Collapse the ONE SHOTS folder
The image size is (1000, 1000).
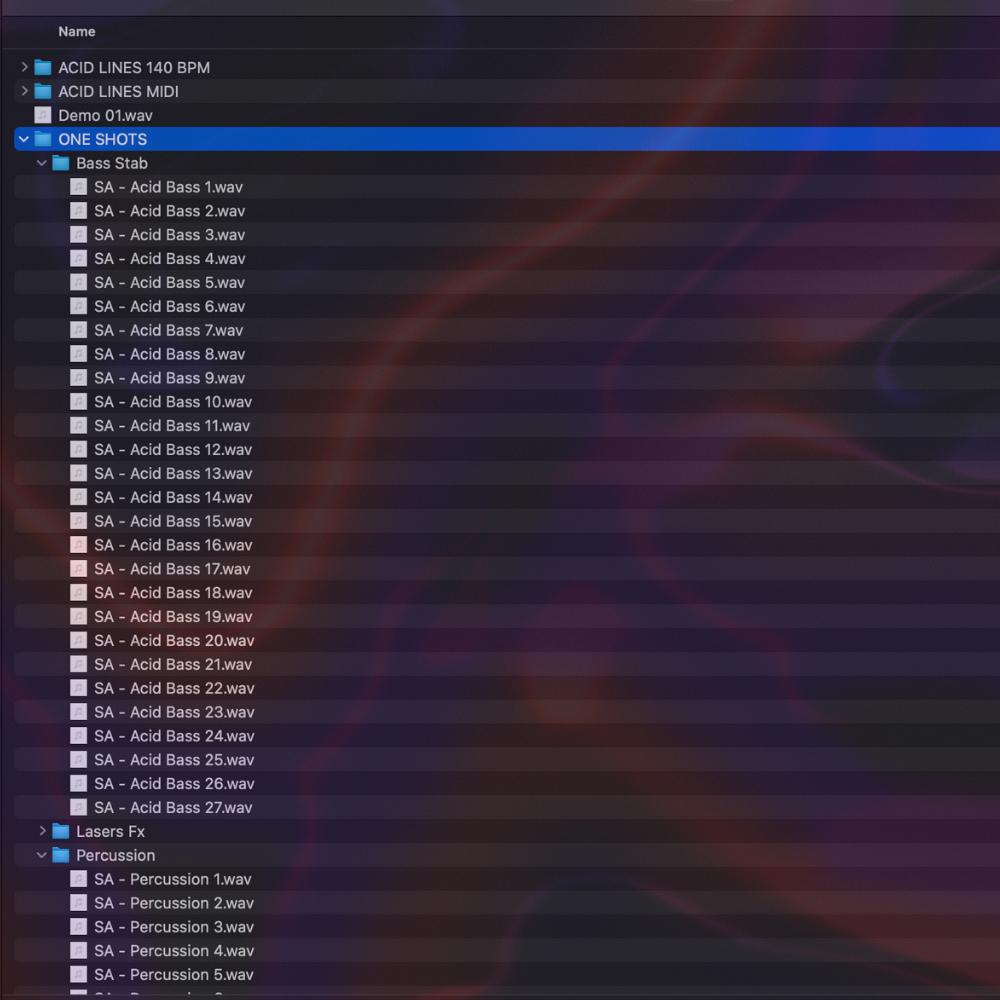(24, 139)
